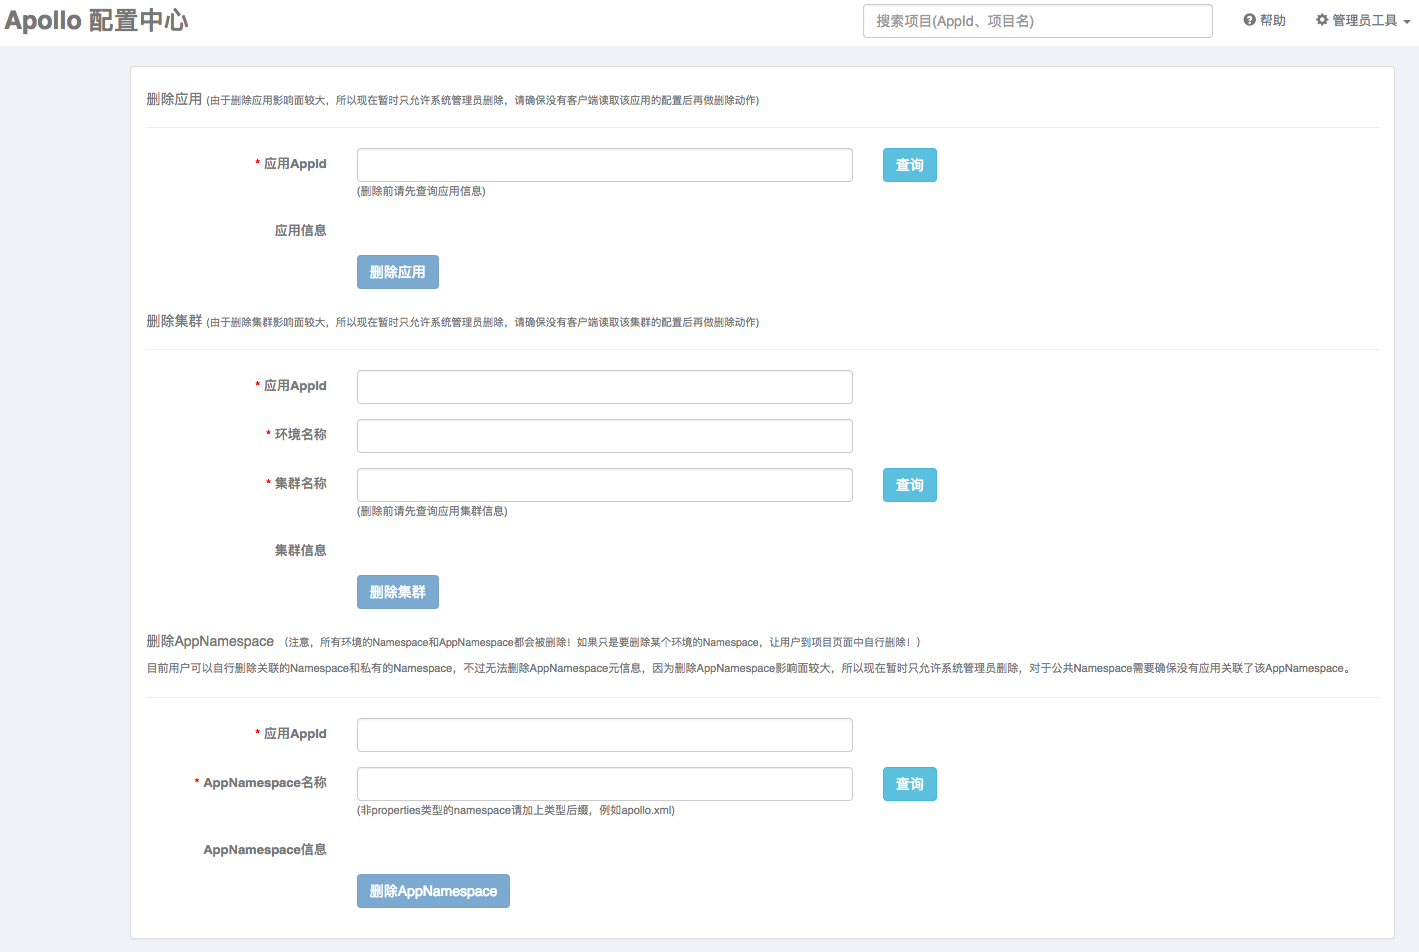Click the 删除应用 button

coord(397,272)
